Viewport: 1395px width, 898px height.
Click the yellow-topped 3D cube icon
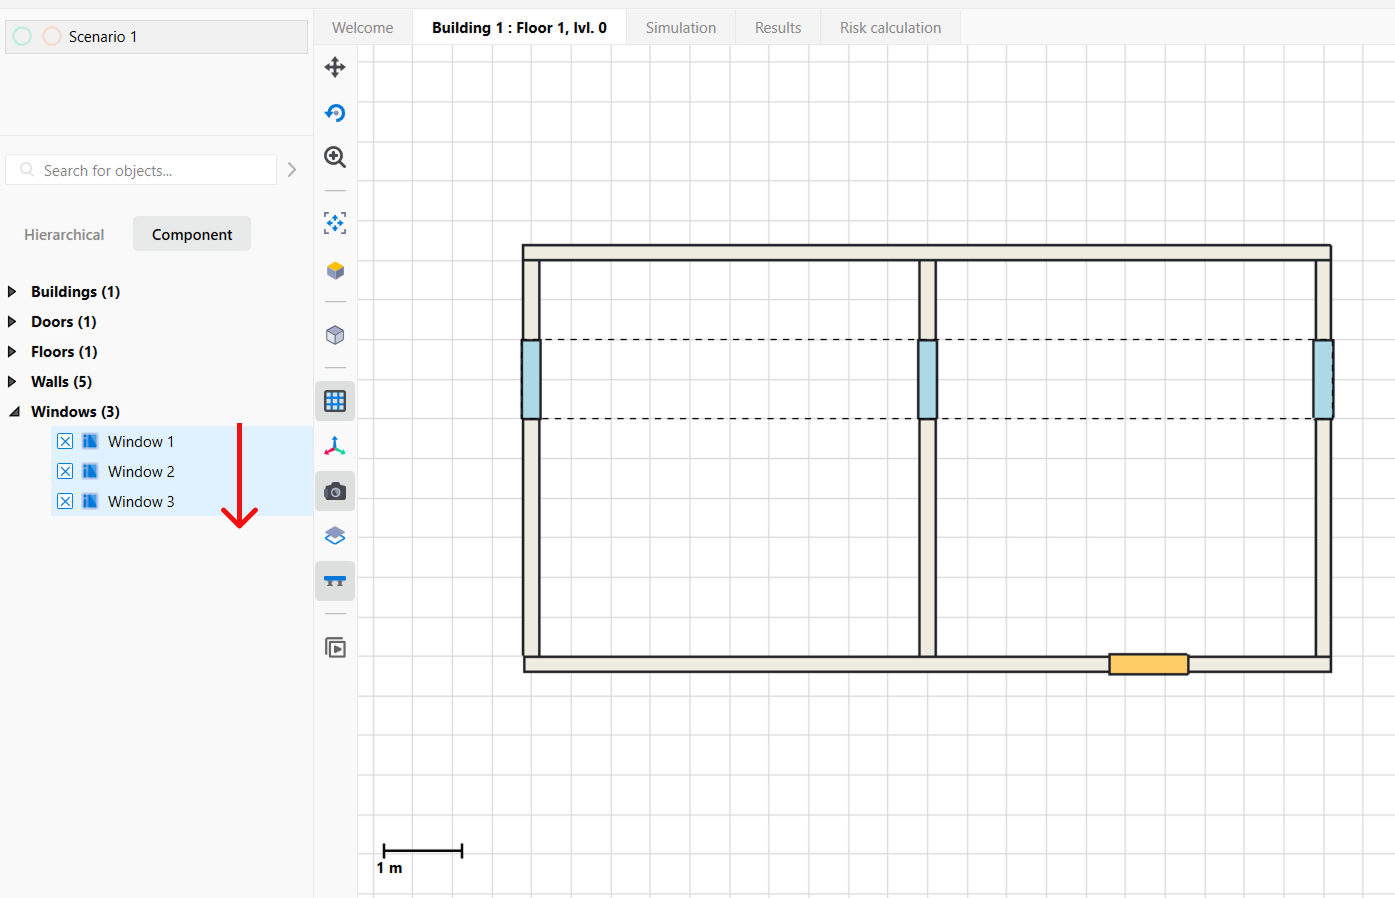pyautogui.click(x=335, y=270)
